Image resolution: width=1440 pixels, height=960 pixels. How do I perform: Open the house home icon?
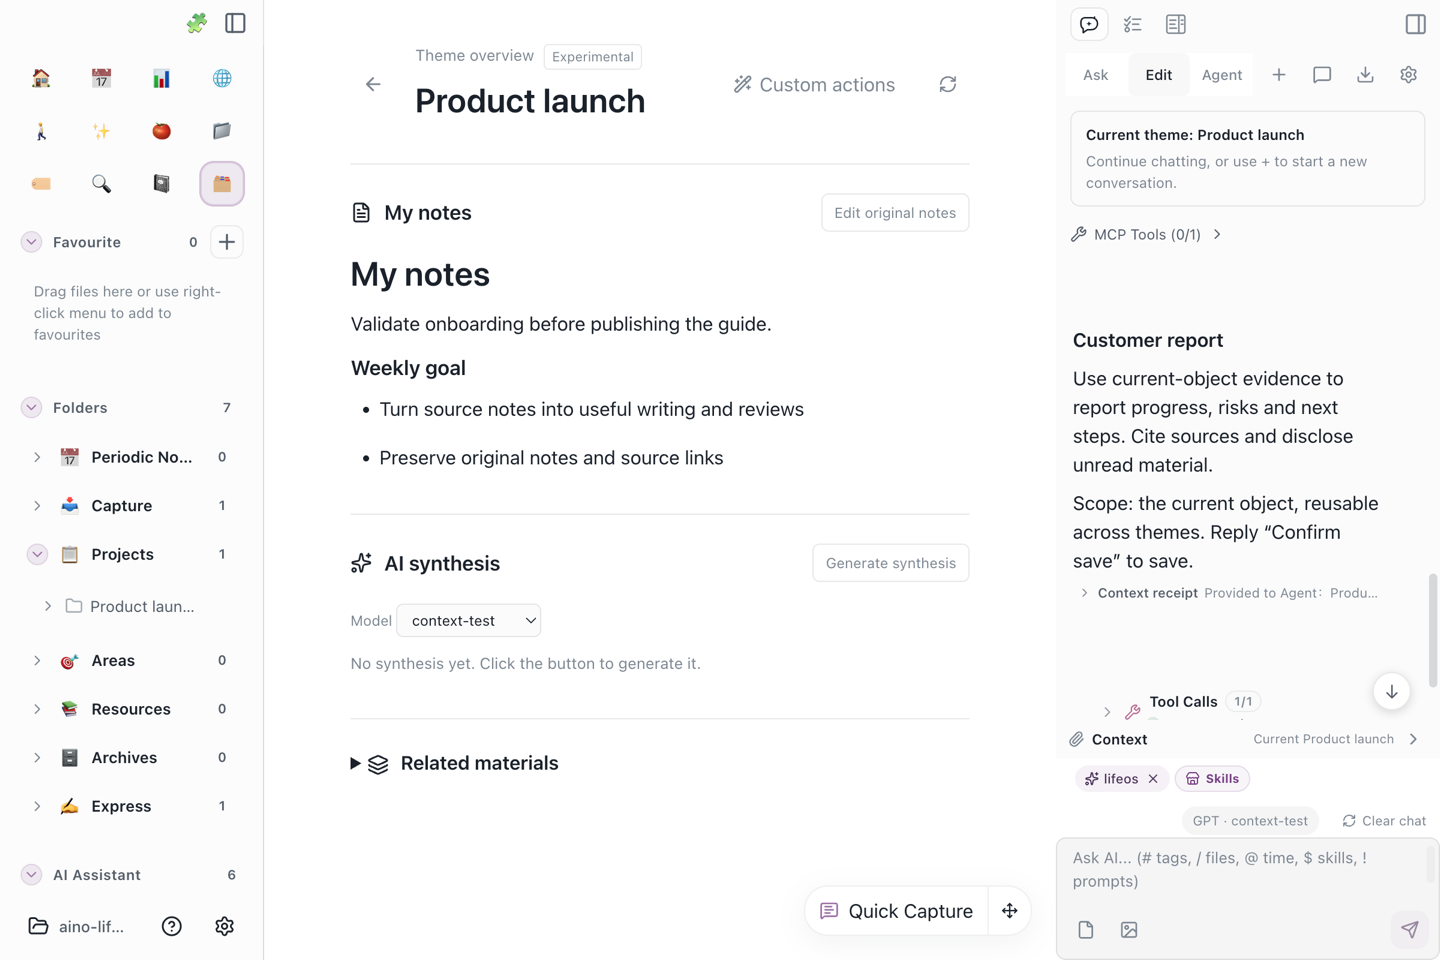point(41,78)
